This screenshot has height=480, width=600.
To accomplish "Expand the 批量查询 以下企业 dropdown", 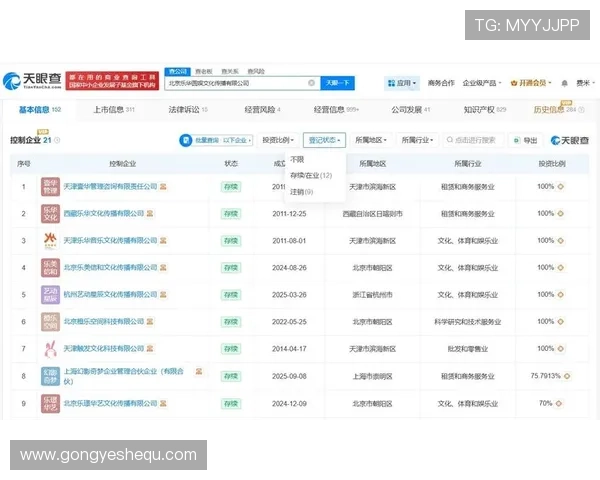I will [x=216, y=140].
